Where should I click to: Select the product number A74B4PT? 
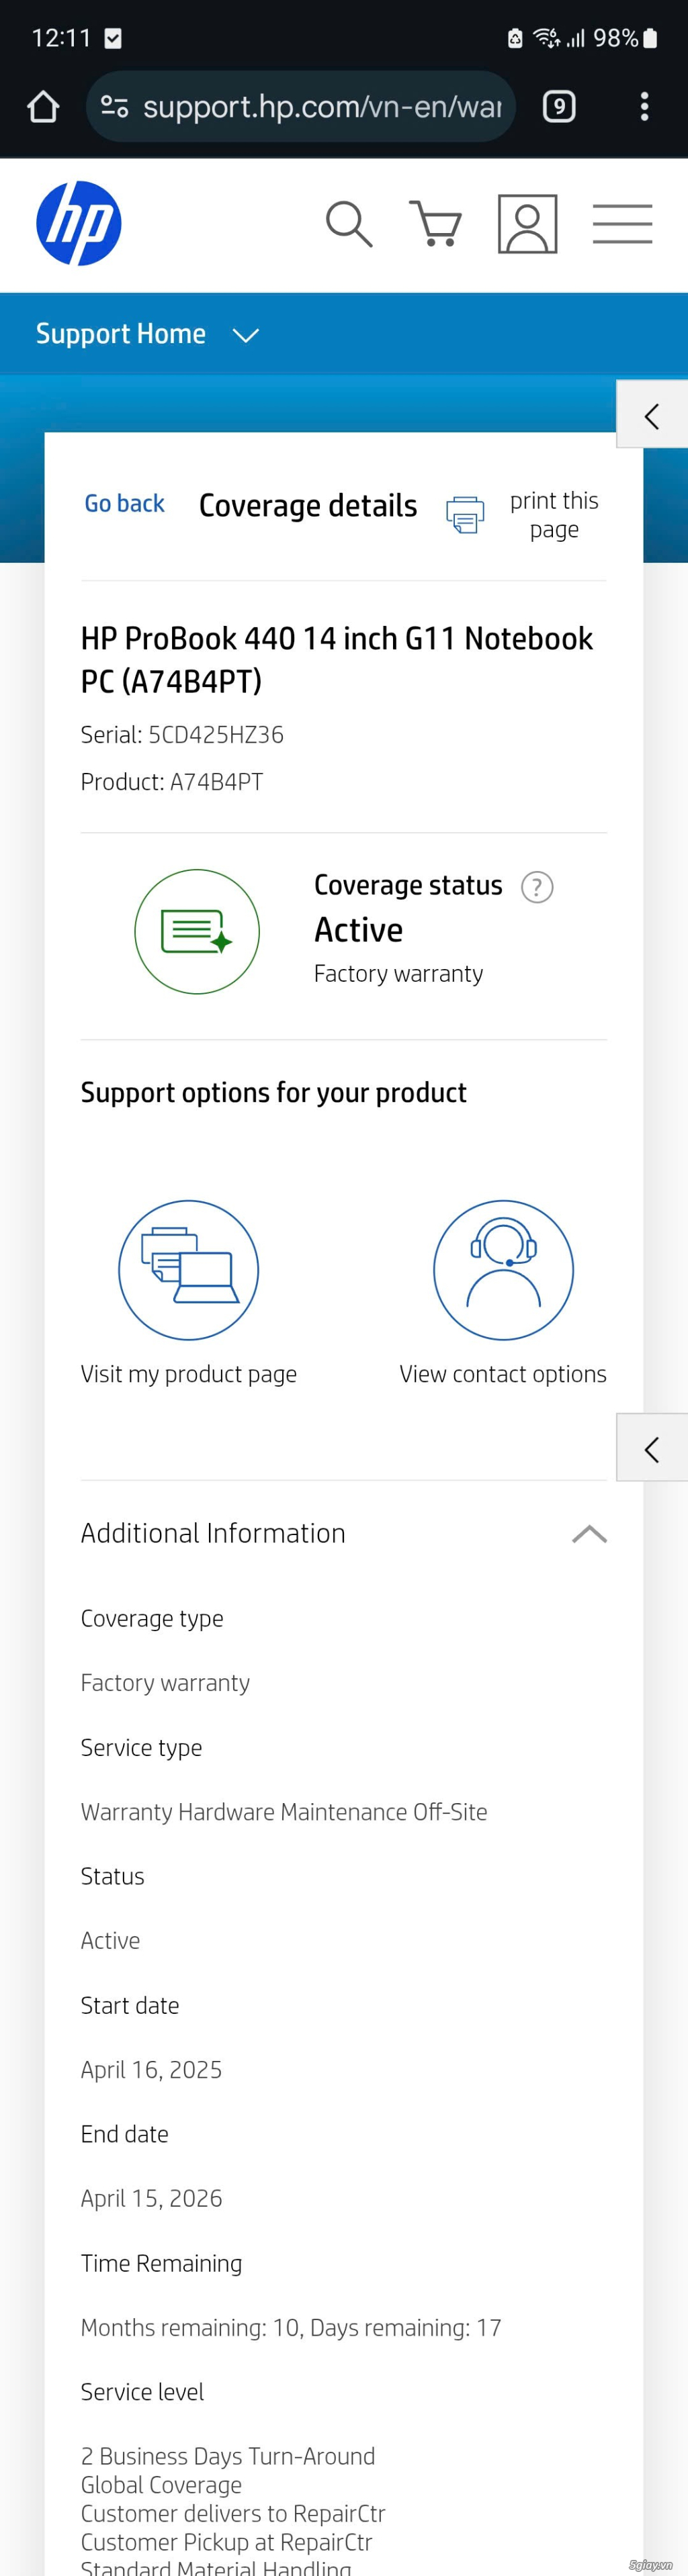pos(217,782)
